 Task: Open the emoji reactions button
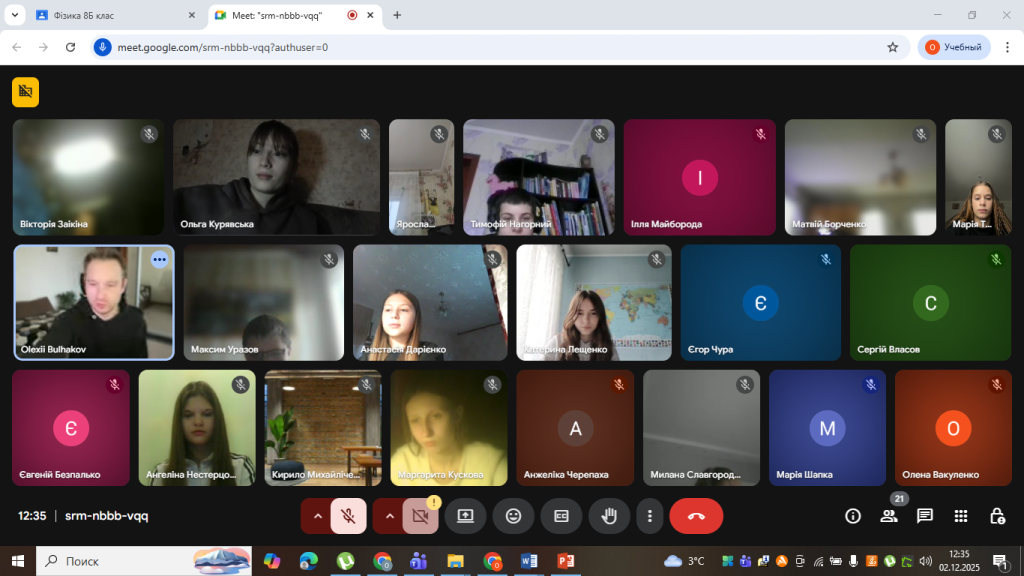[x=513, y=516]
